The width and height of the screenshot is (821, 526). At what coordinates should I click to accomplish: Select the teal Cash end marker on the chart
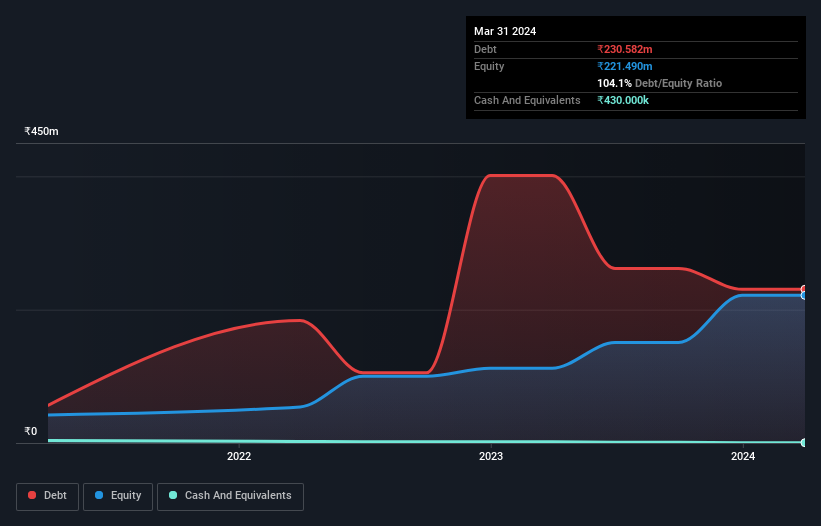804,443
